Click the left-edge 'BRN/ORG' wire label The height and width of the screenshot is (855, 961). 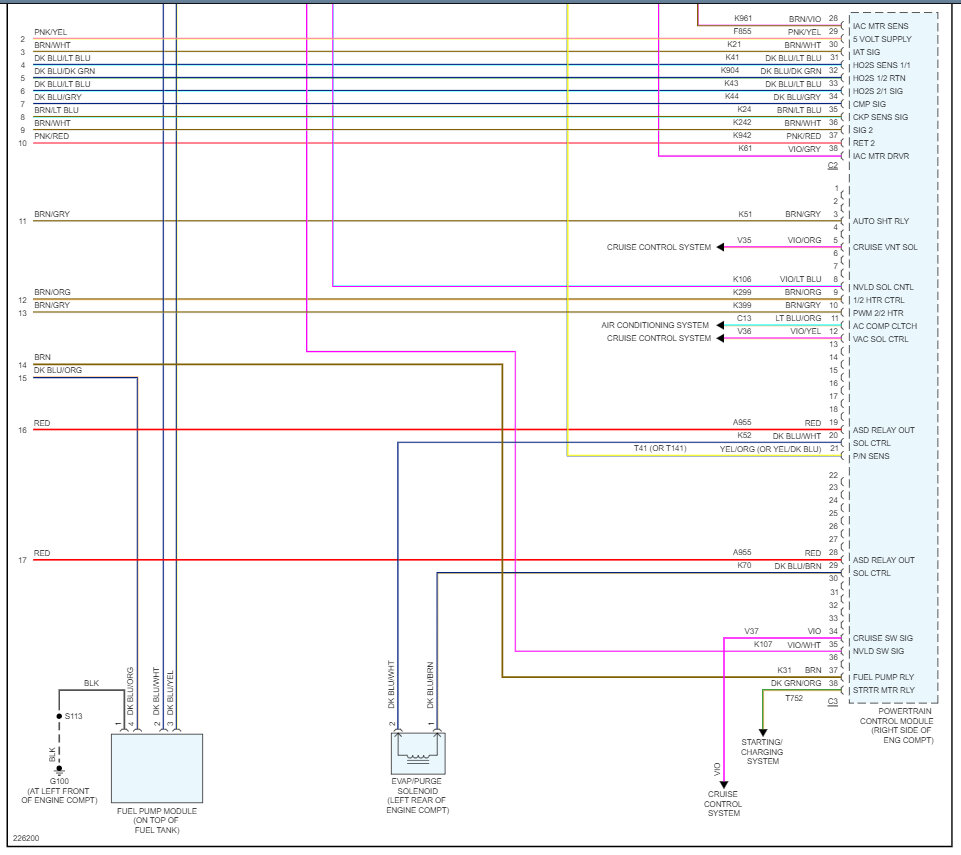[x=52, y=292]
